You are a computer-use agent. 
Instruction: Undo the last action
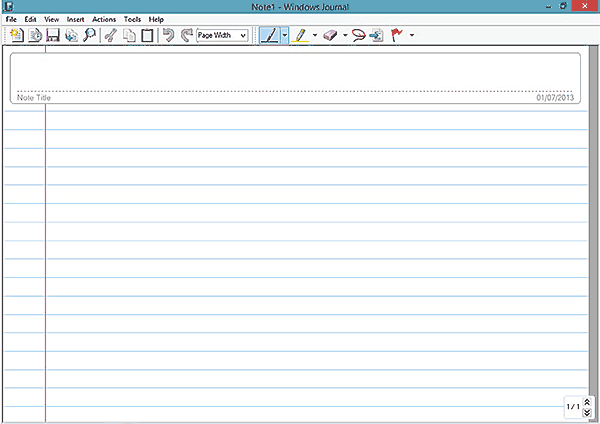168,35
